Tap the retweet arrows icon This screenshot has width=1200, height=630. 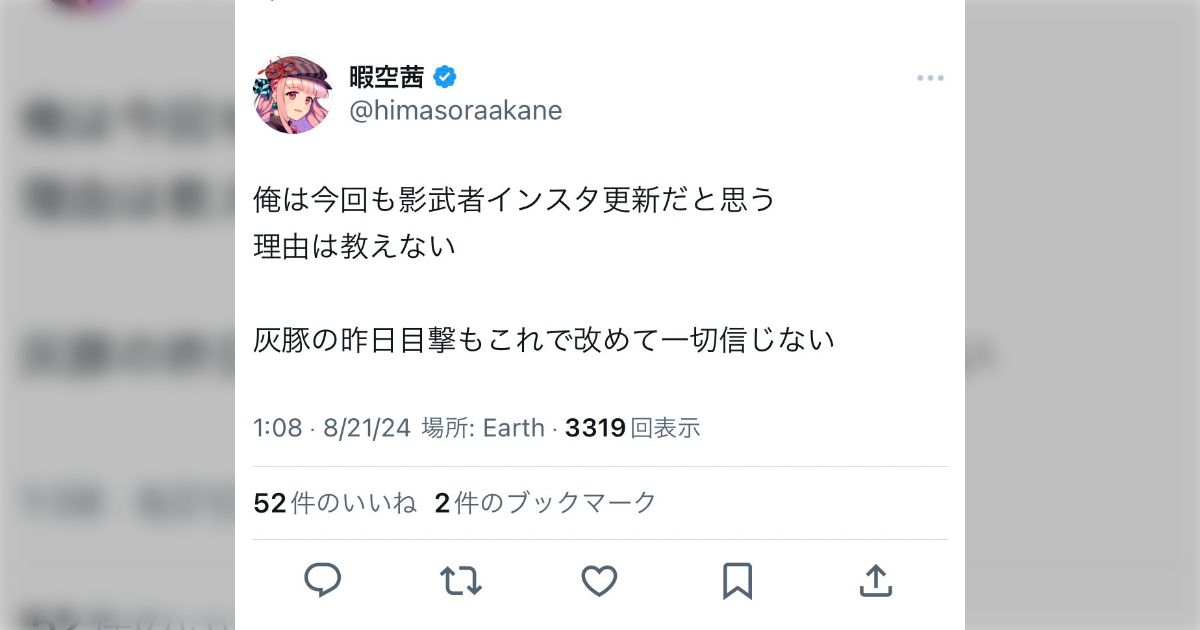coord(461,580)
